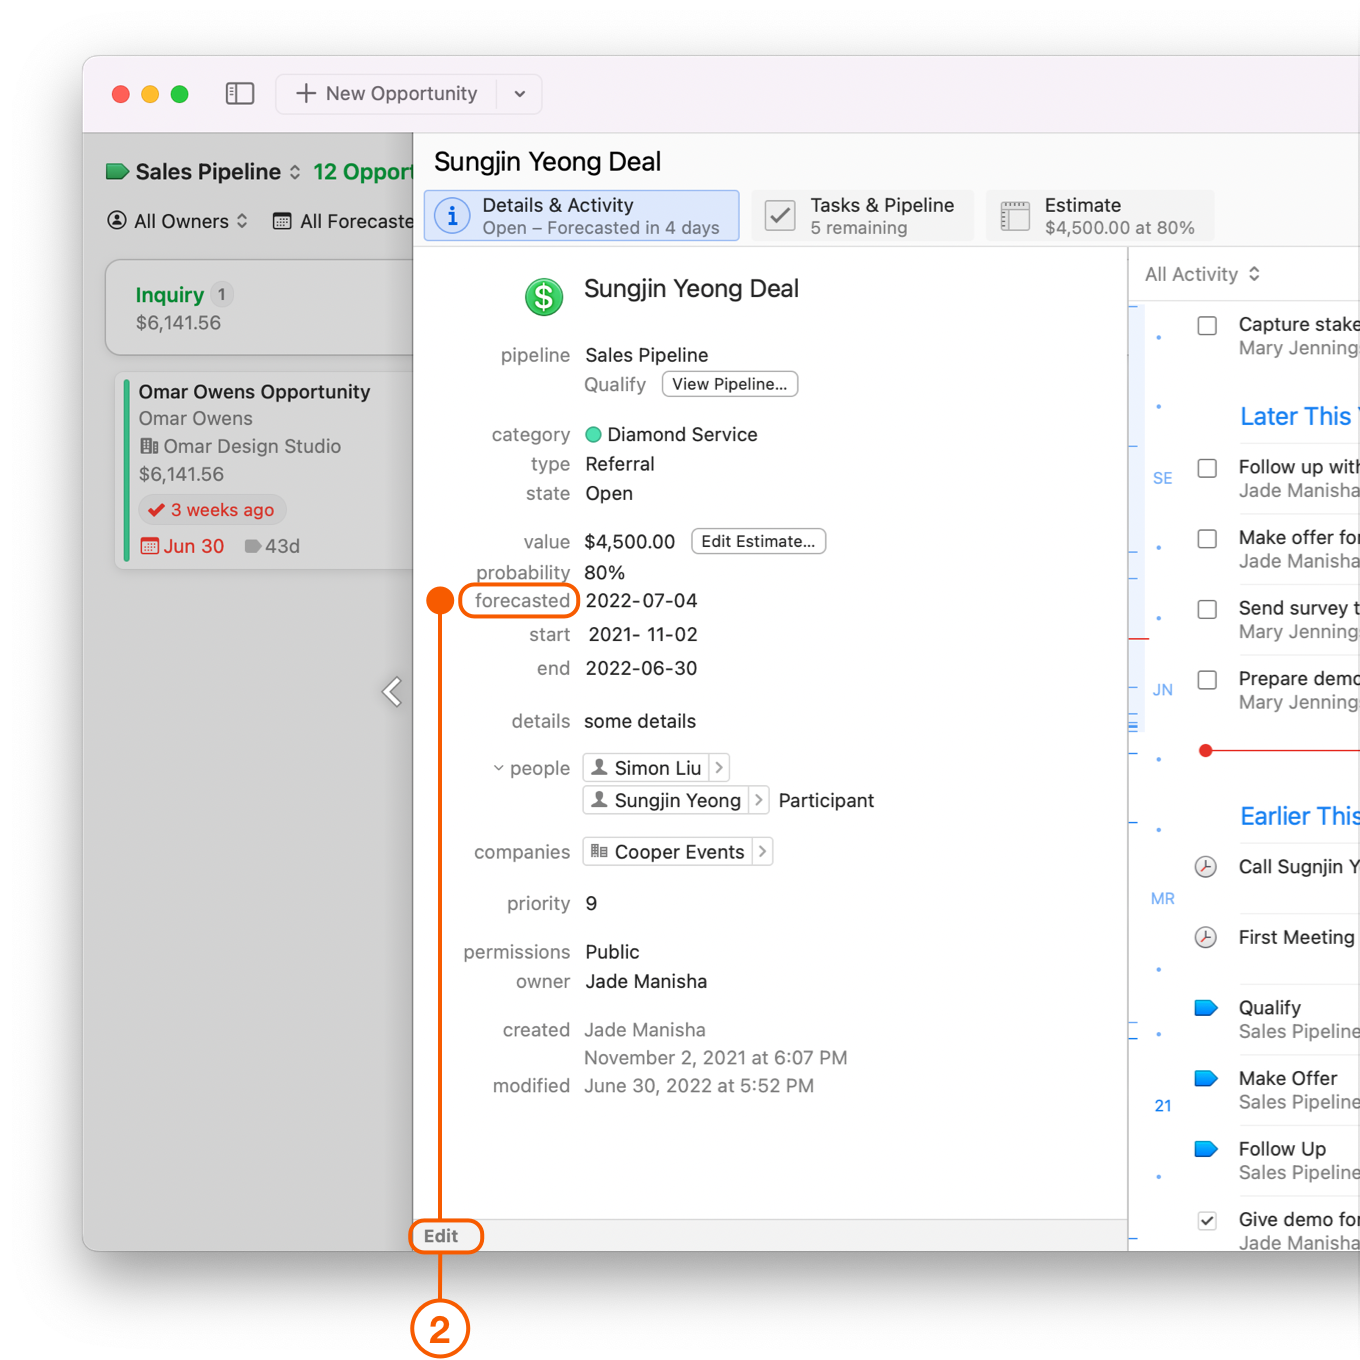
Task: Click the red today timeline marker
Action: tap(1206, 750)
